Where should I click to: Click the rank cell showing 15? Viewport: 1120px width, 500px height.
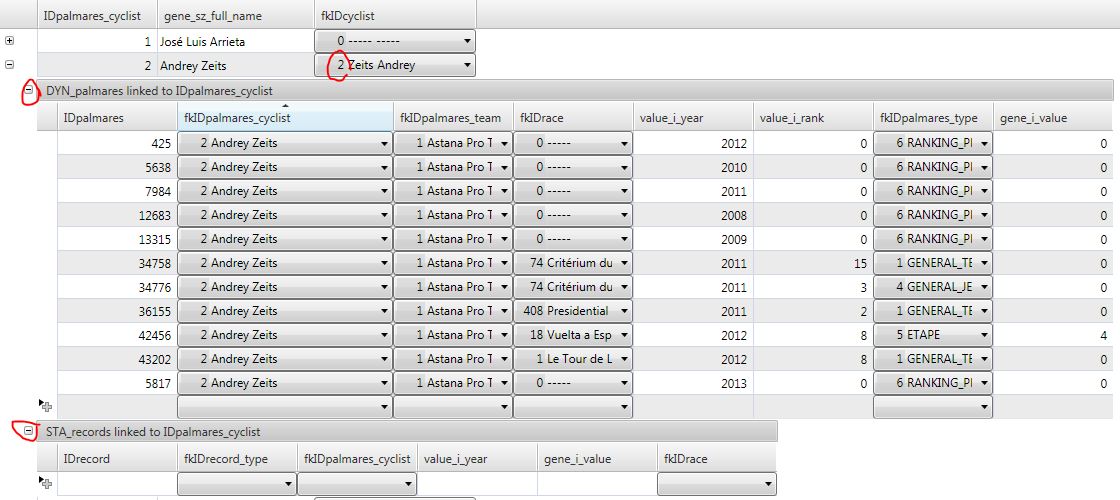point(812,263)
